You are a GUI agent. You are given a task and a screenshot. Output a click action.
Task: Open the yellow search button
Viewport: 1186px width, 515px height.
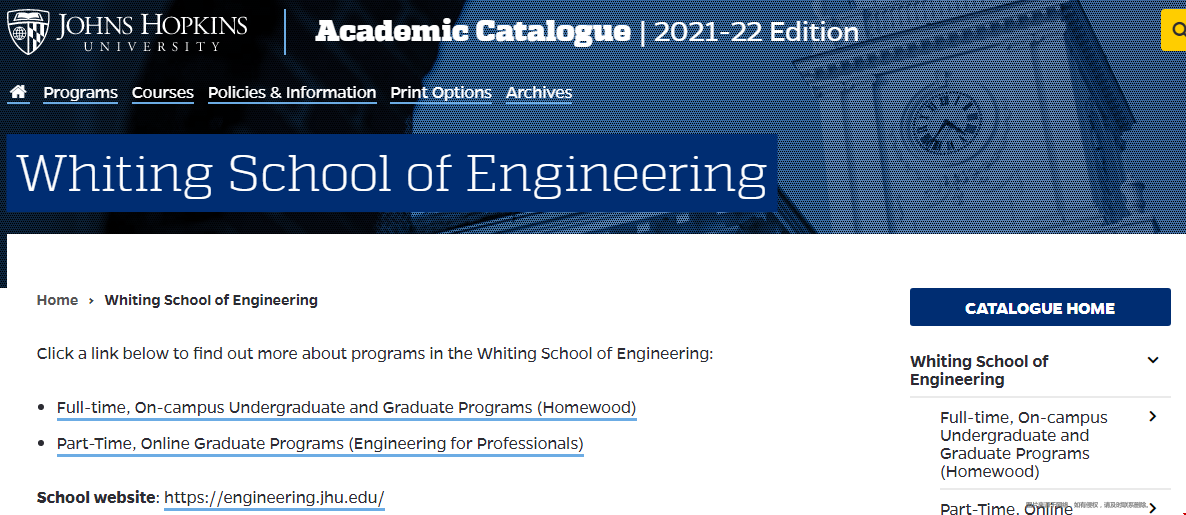coord(1174,30)
